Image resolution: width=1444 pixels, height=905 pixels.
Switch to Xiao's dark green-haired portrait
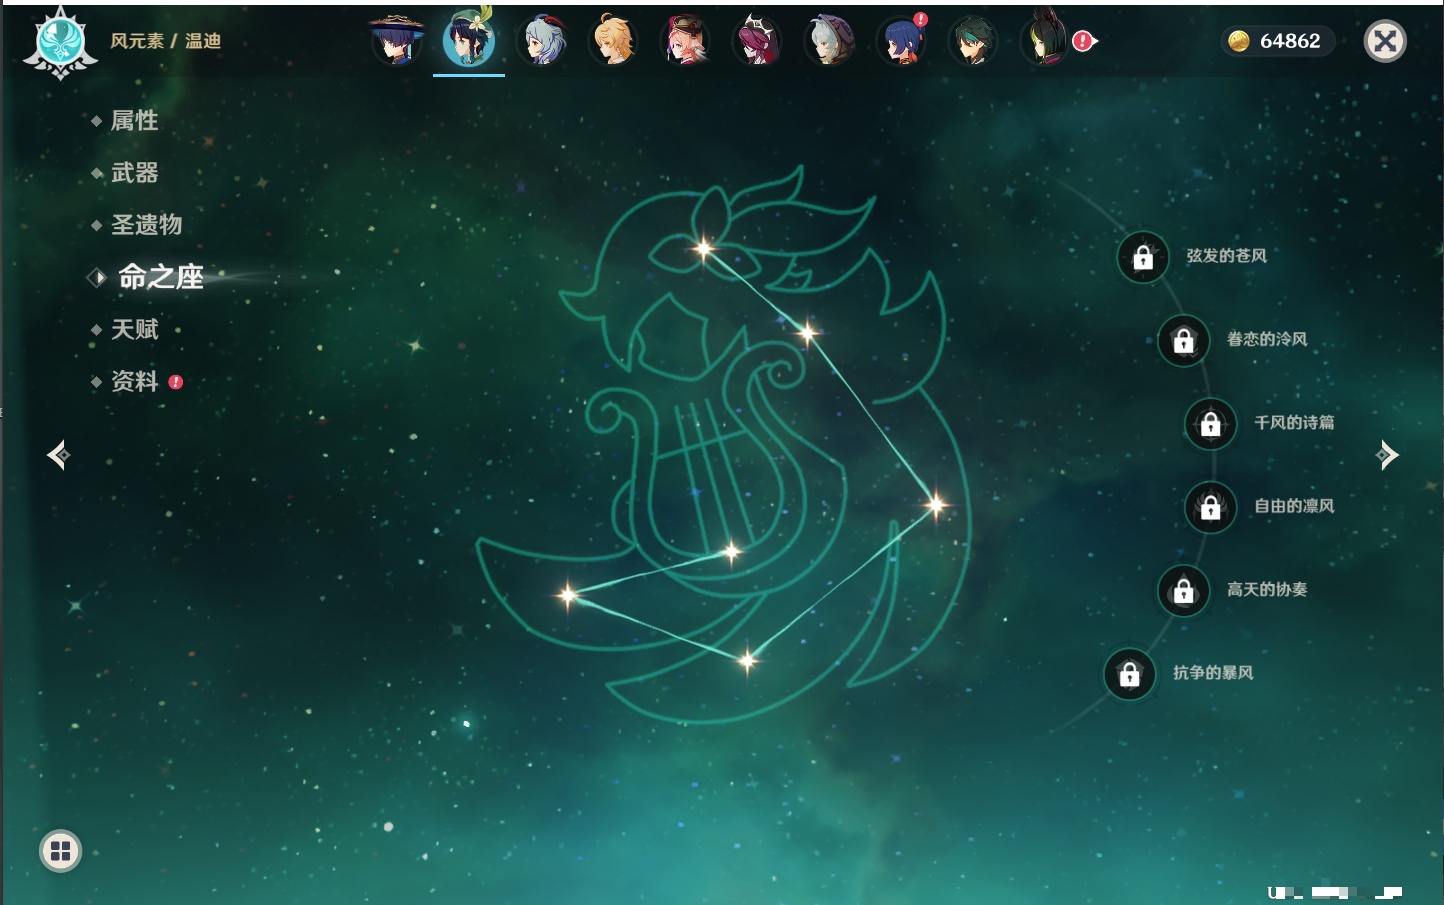[974, 41]
